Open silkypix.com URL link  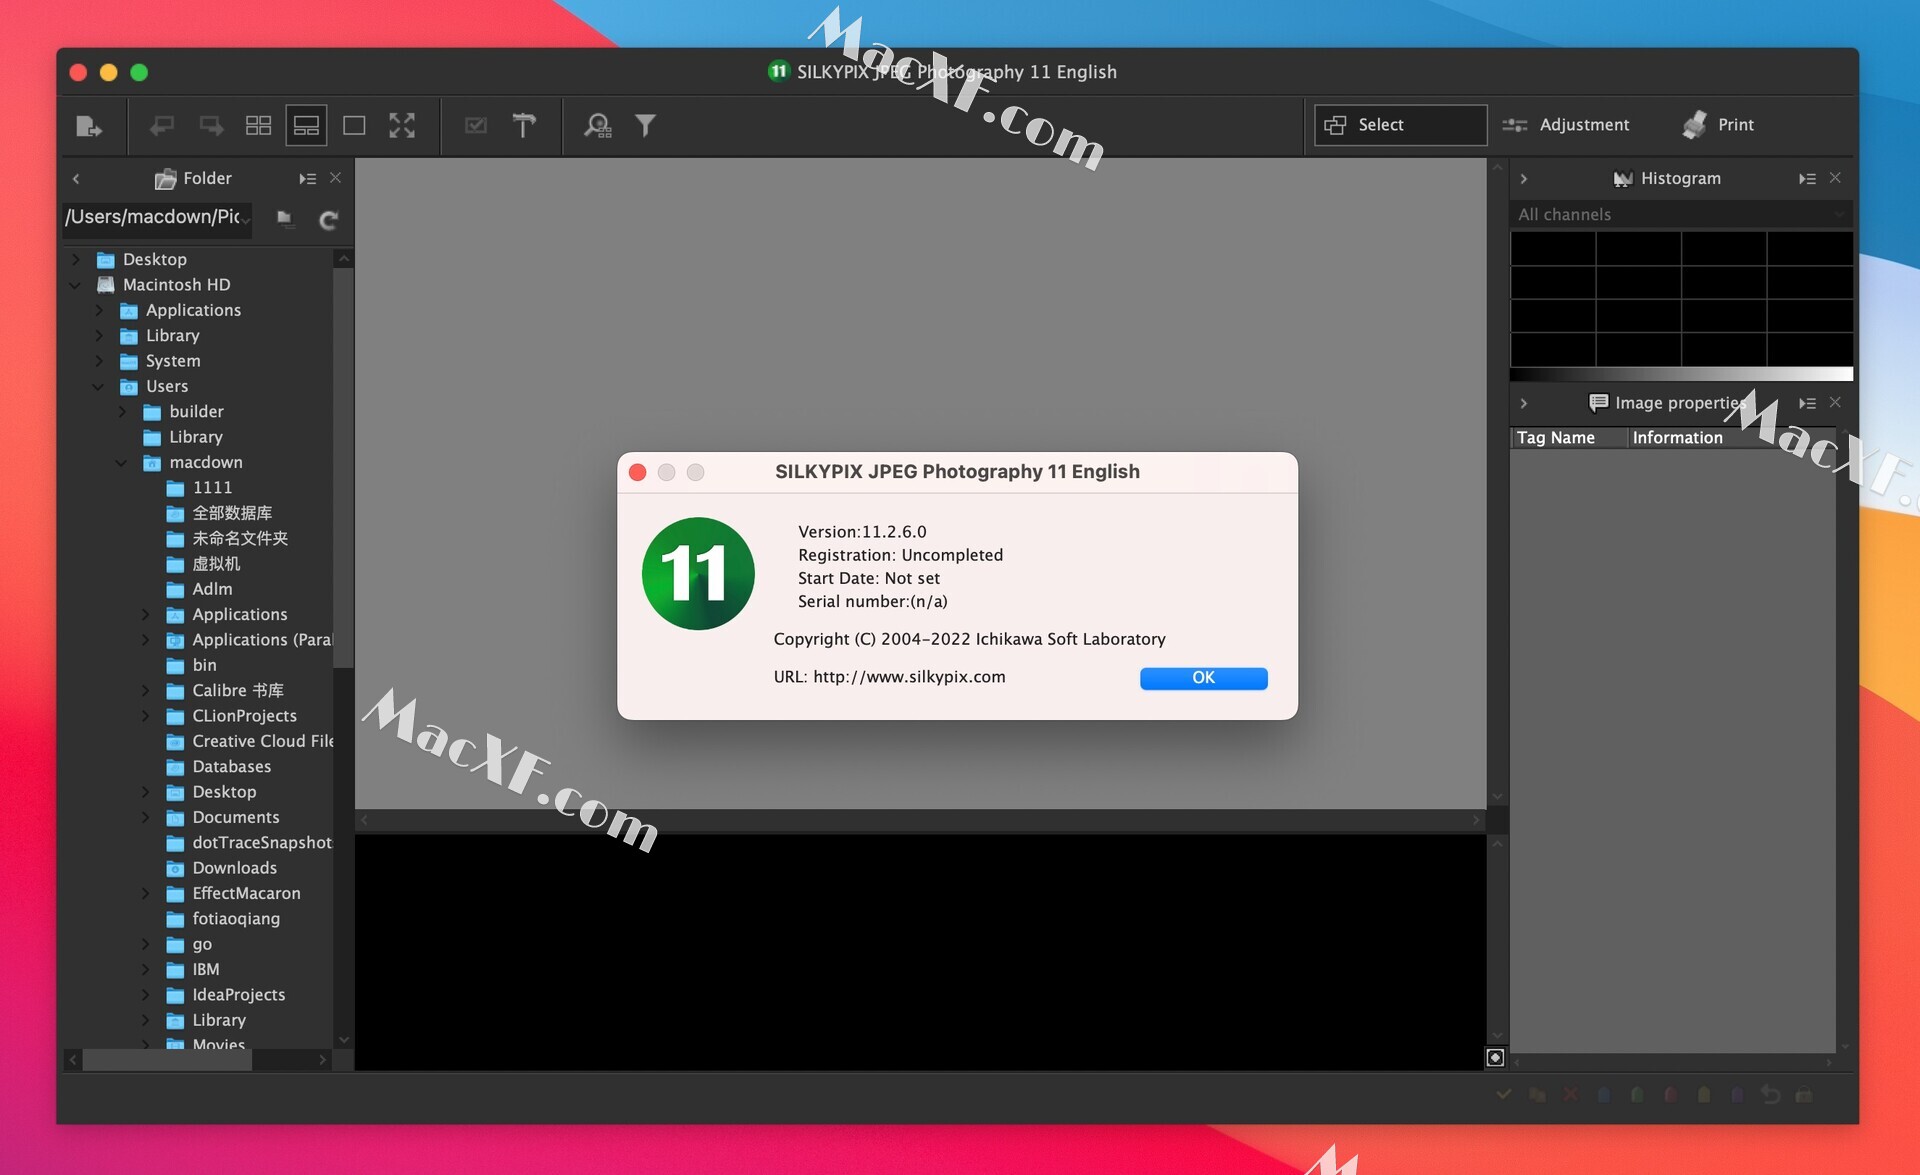point(909,677)
